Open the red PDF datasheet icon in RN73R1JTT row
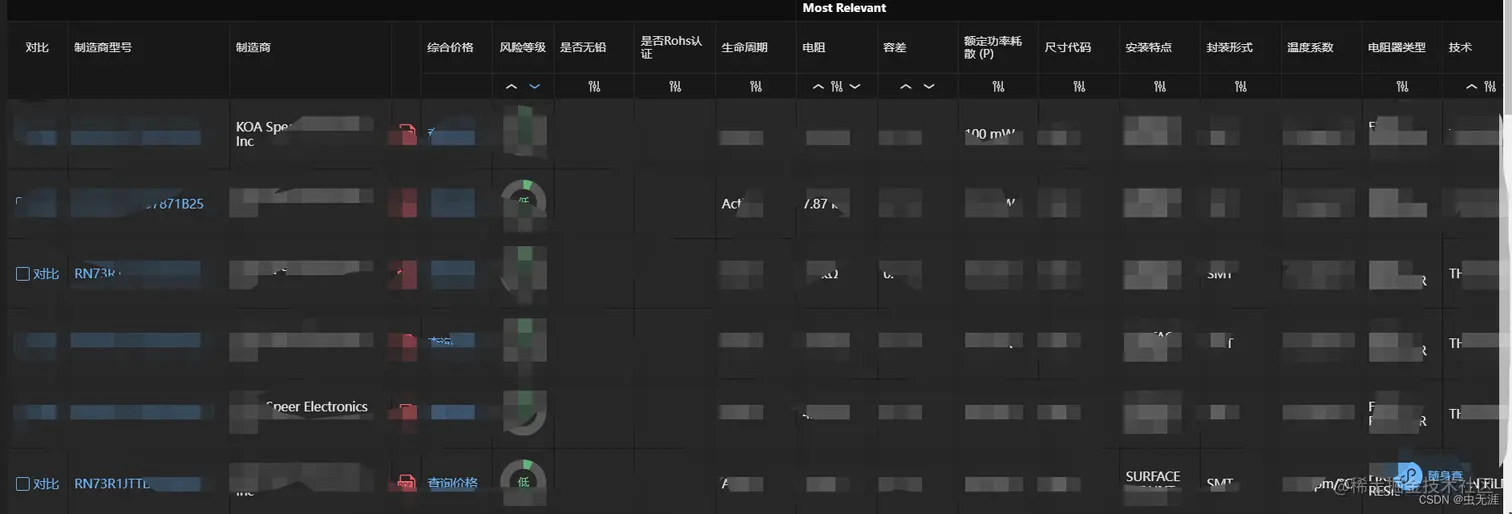Image resolution: width=1512 pixels, height=514 pixels. tap(407, 483)
